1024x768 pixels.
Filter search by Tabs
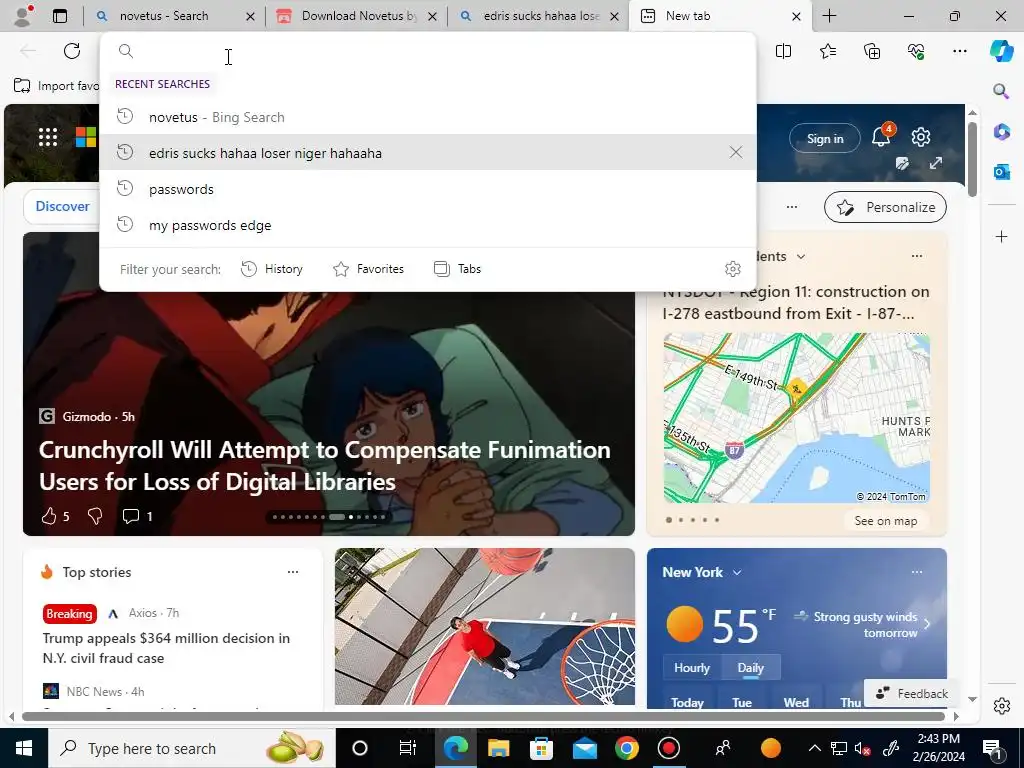[457, 269]
